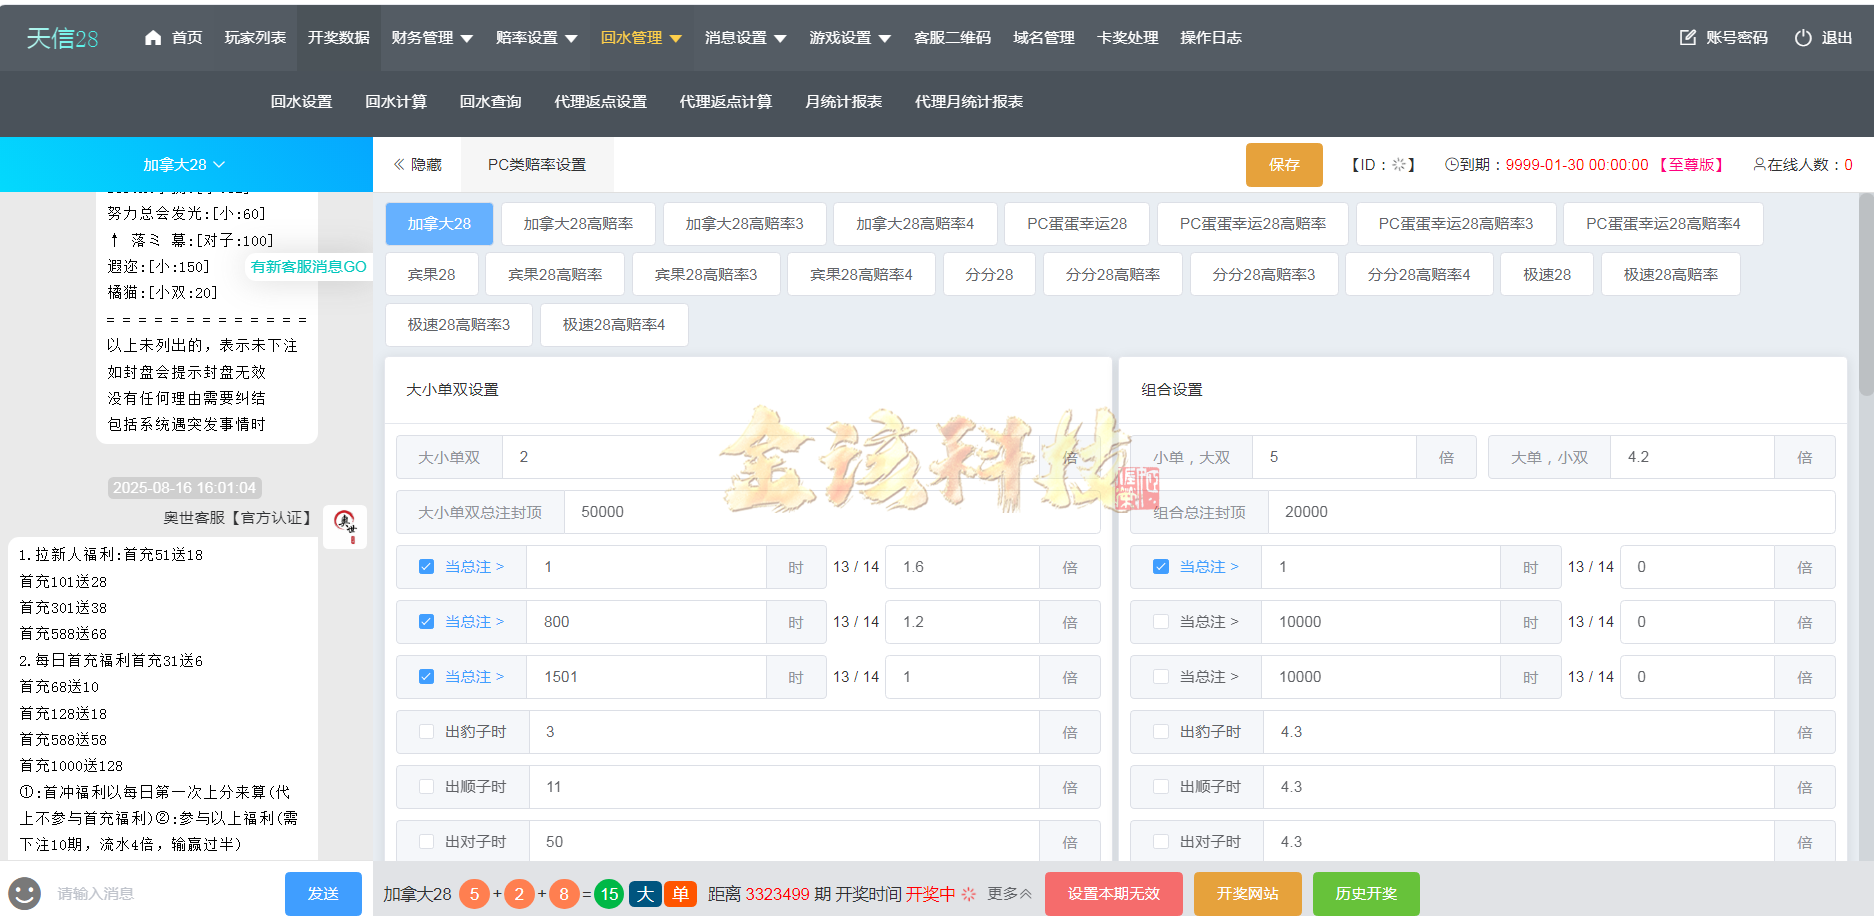
Task: Click the customer service avatar thumbnail
Action: pos(344,527)
